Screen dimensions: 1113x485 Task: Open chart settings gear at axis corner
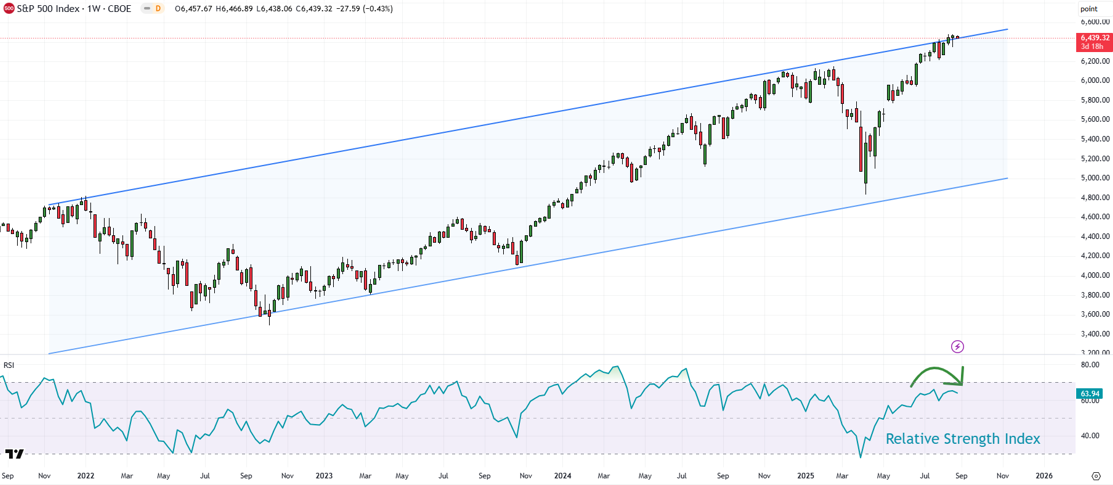point(1095,476)
